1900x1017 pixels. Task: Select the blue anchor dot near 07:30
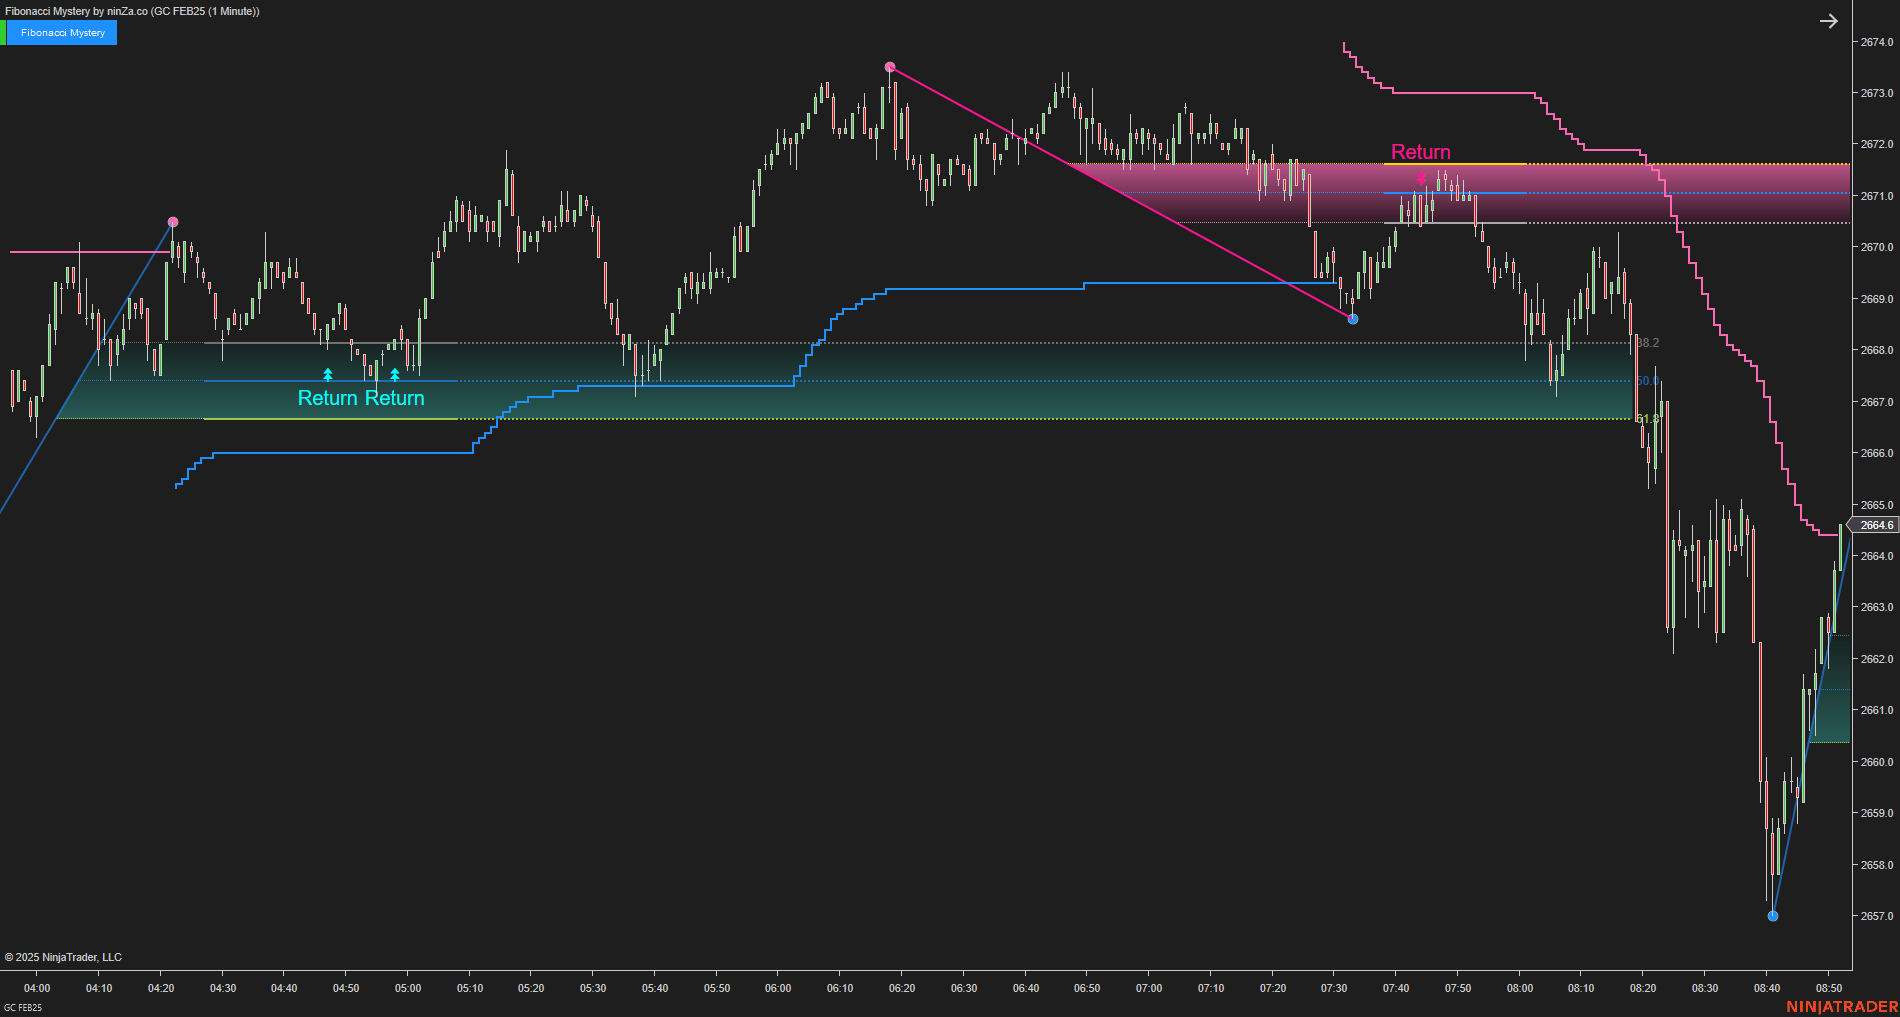[x=1353, y=319]
